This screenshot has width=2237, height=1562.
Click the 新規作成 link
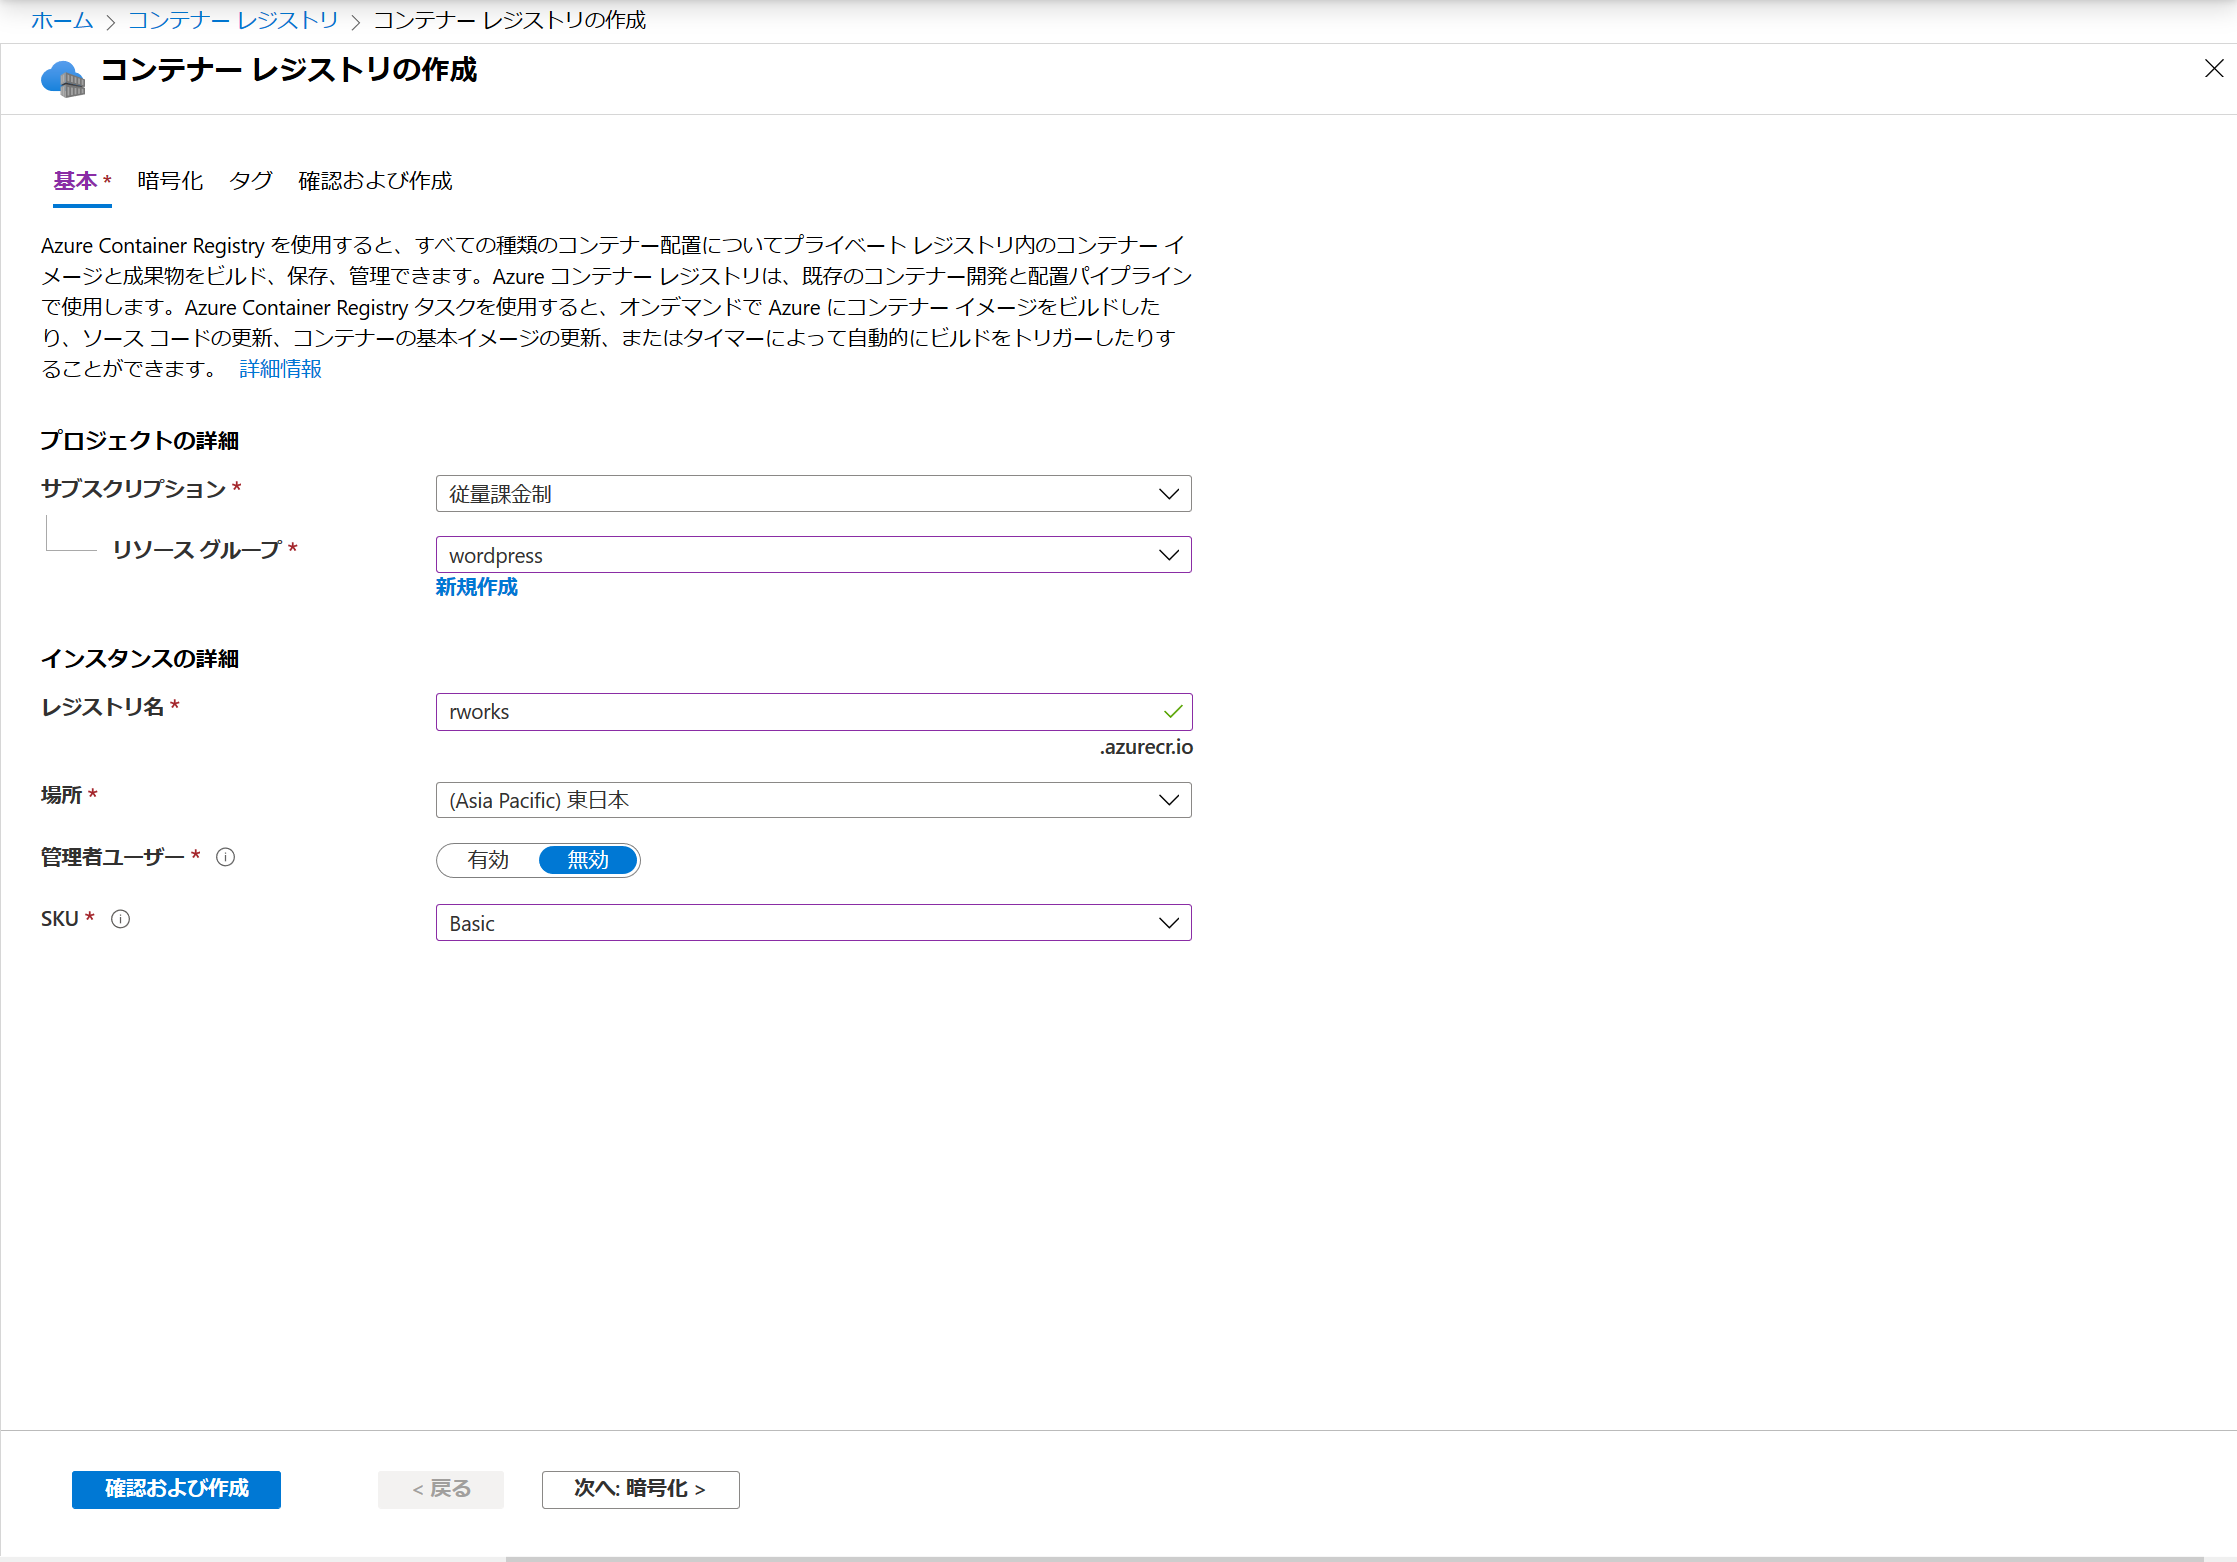477,587
